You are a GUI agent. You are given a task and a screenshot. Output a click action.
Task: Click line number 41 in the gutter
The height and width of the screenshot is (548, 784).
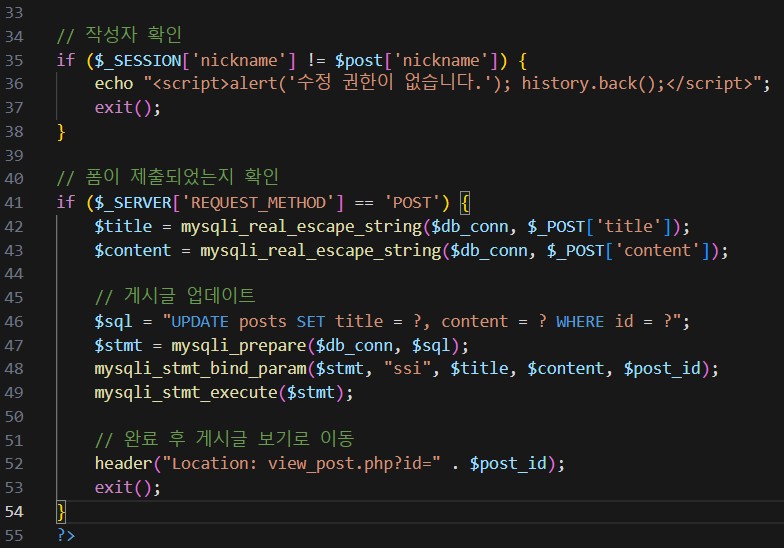[x=14, y=202]
